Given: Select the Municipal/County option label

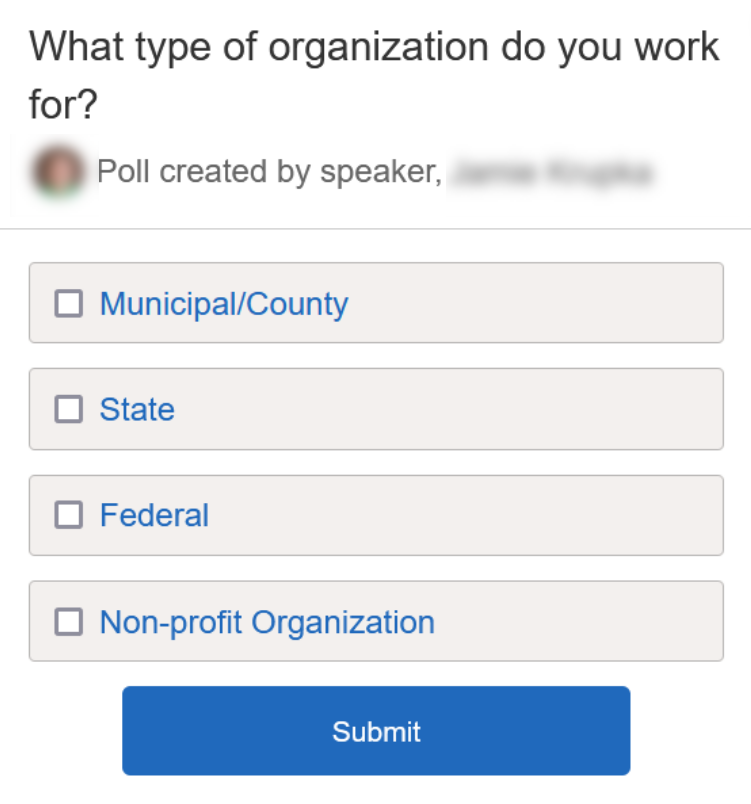Looking at the screenshot, I should pos(222,303).
